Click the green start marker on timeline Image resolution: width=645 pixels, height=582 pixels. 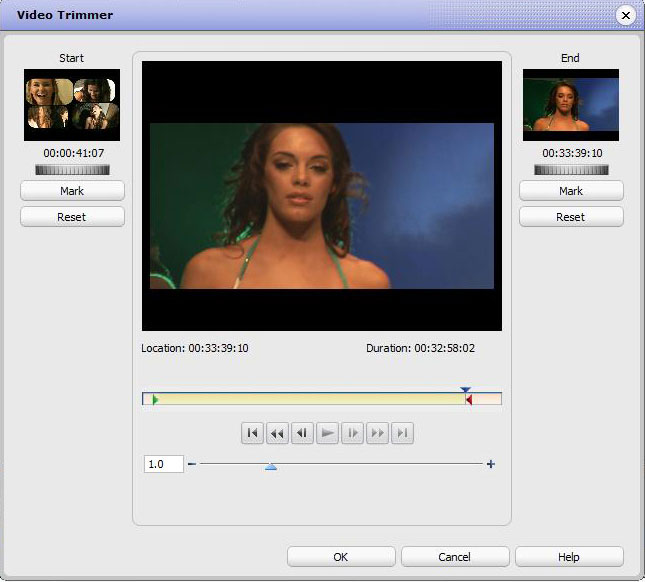click(155, 399)
